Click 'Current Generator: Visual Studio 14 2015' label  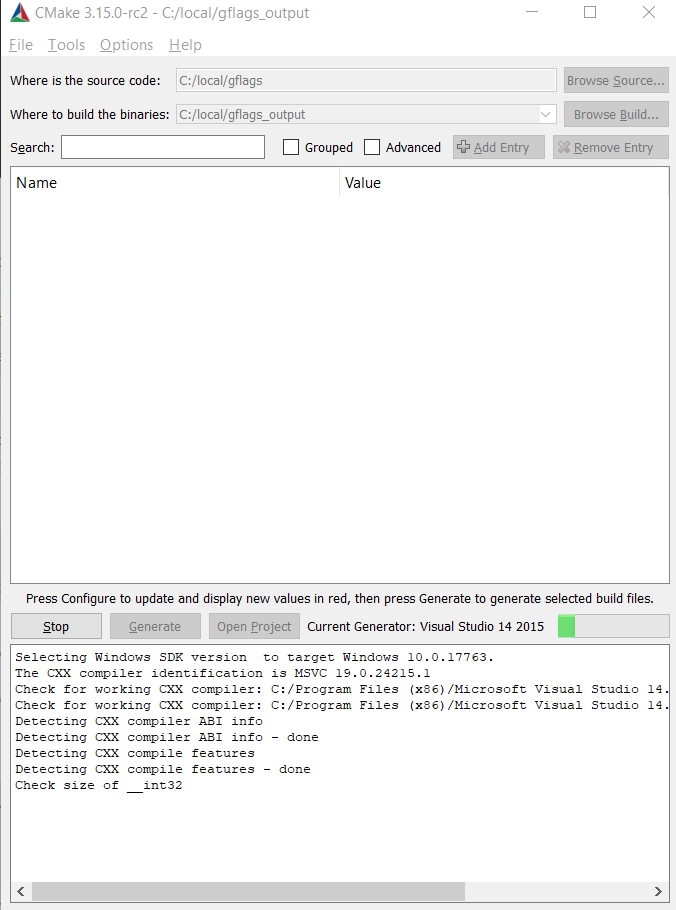425,627
